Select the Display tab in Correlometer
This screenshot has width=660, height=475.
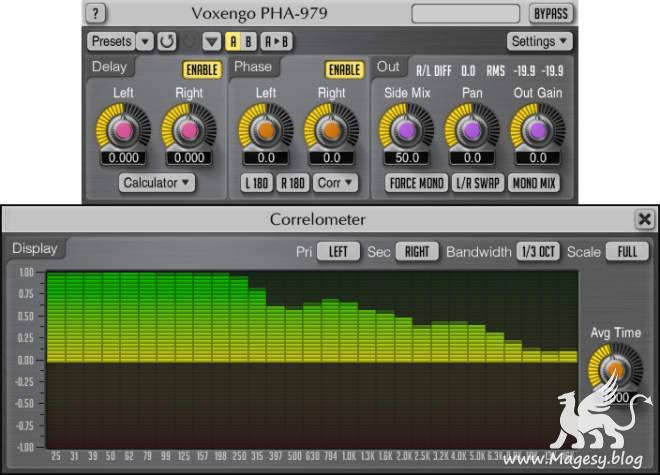[x=35, y=248]
